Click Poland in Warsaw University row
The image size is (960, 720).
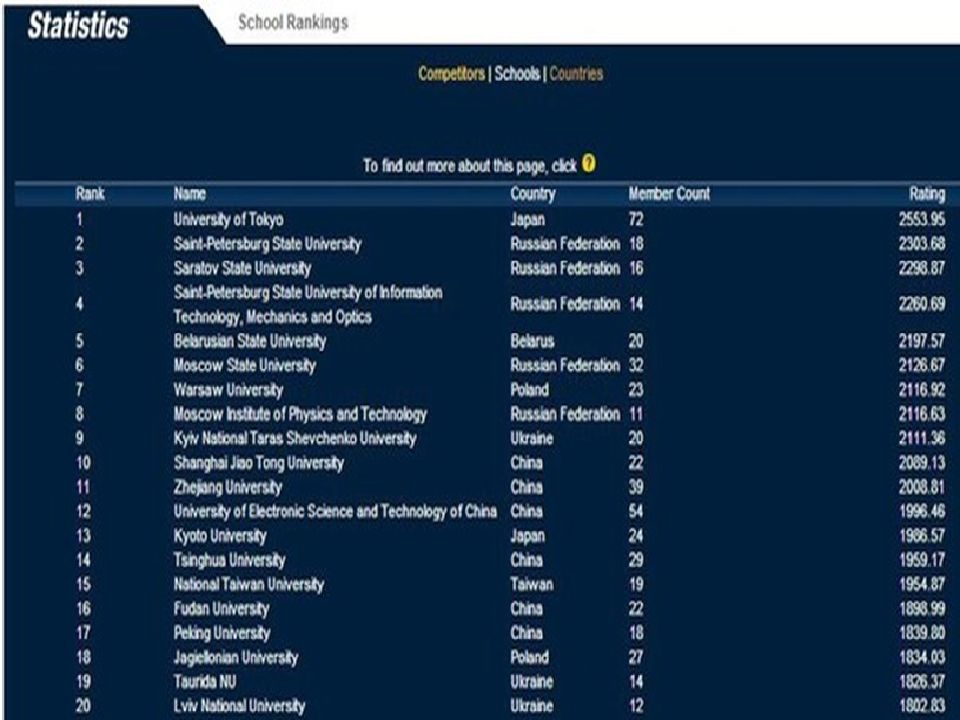pyautogui.click(x=530, y=390)
